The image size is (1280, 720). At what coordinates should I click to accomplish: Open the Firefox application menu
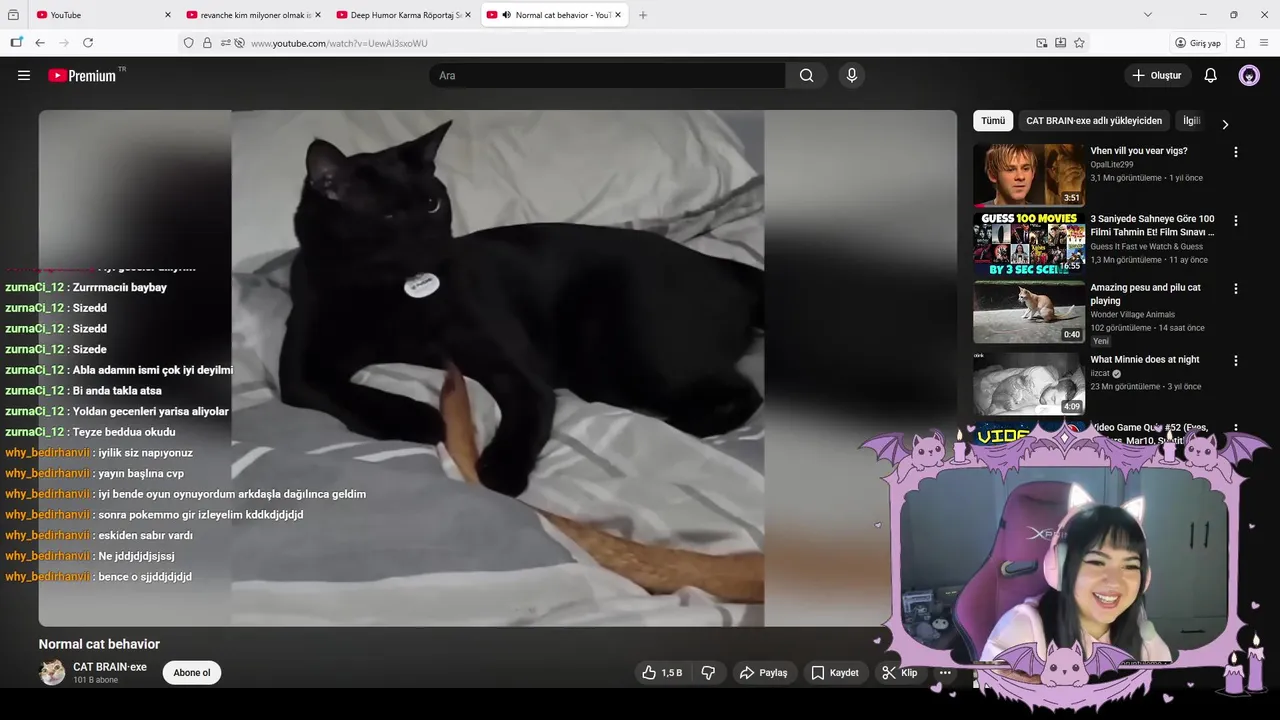click(1265, 43)
